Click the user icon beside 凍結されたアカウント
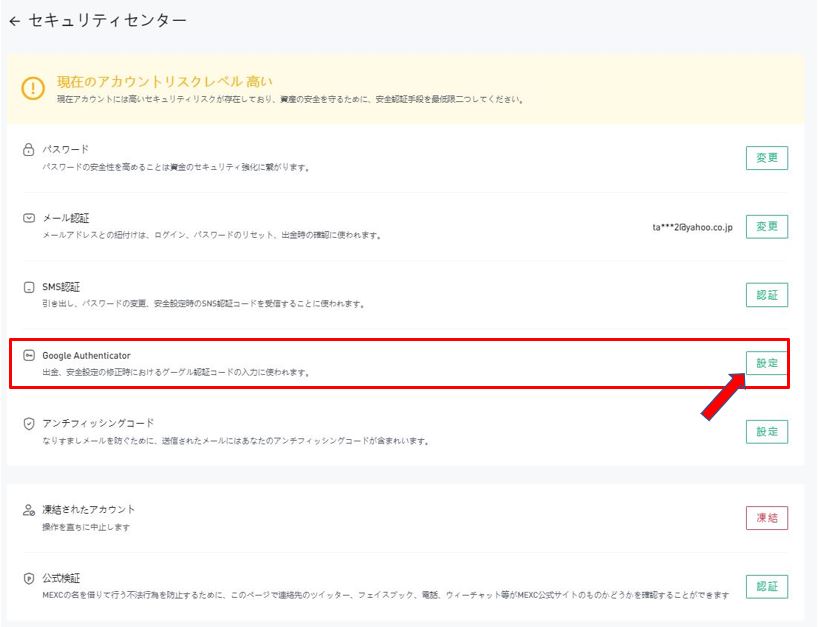This screenshot has width=819, height=627. pos(29,510)
